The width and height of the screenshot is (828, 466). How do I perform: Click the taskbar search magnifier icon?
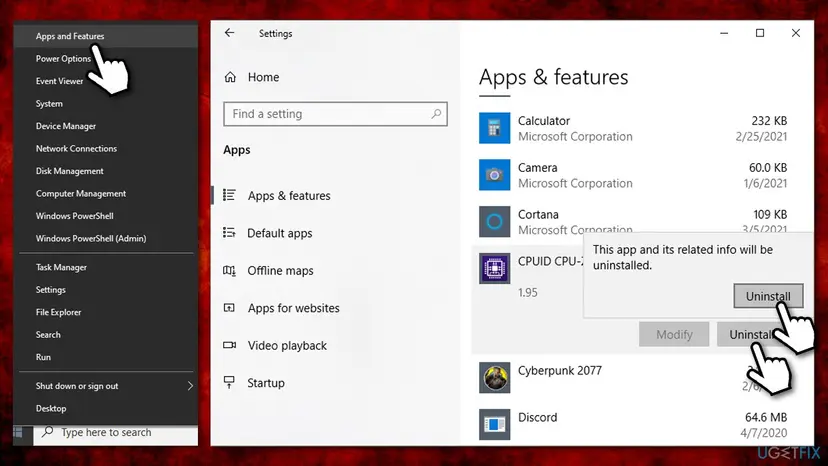[48, 432]
